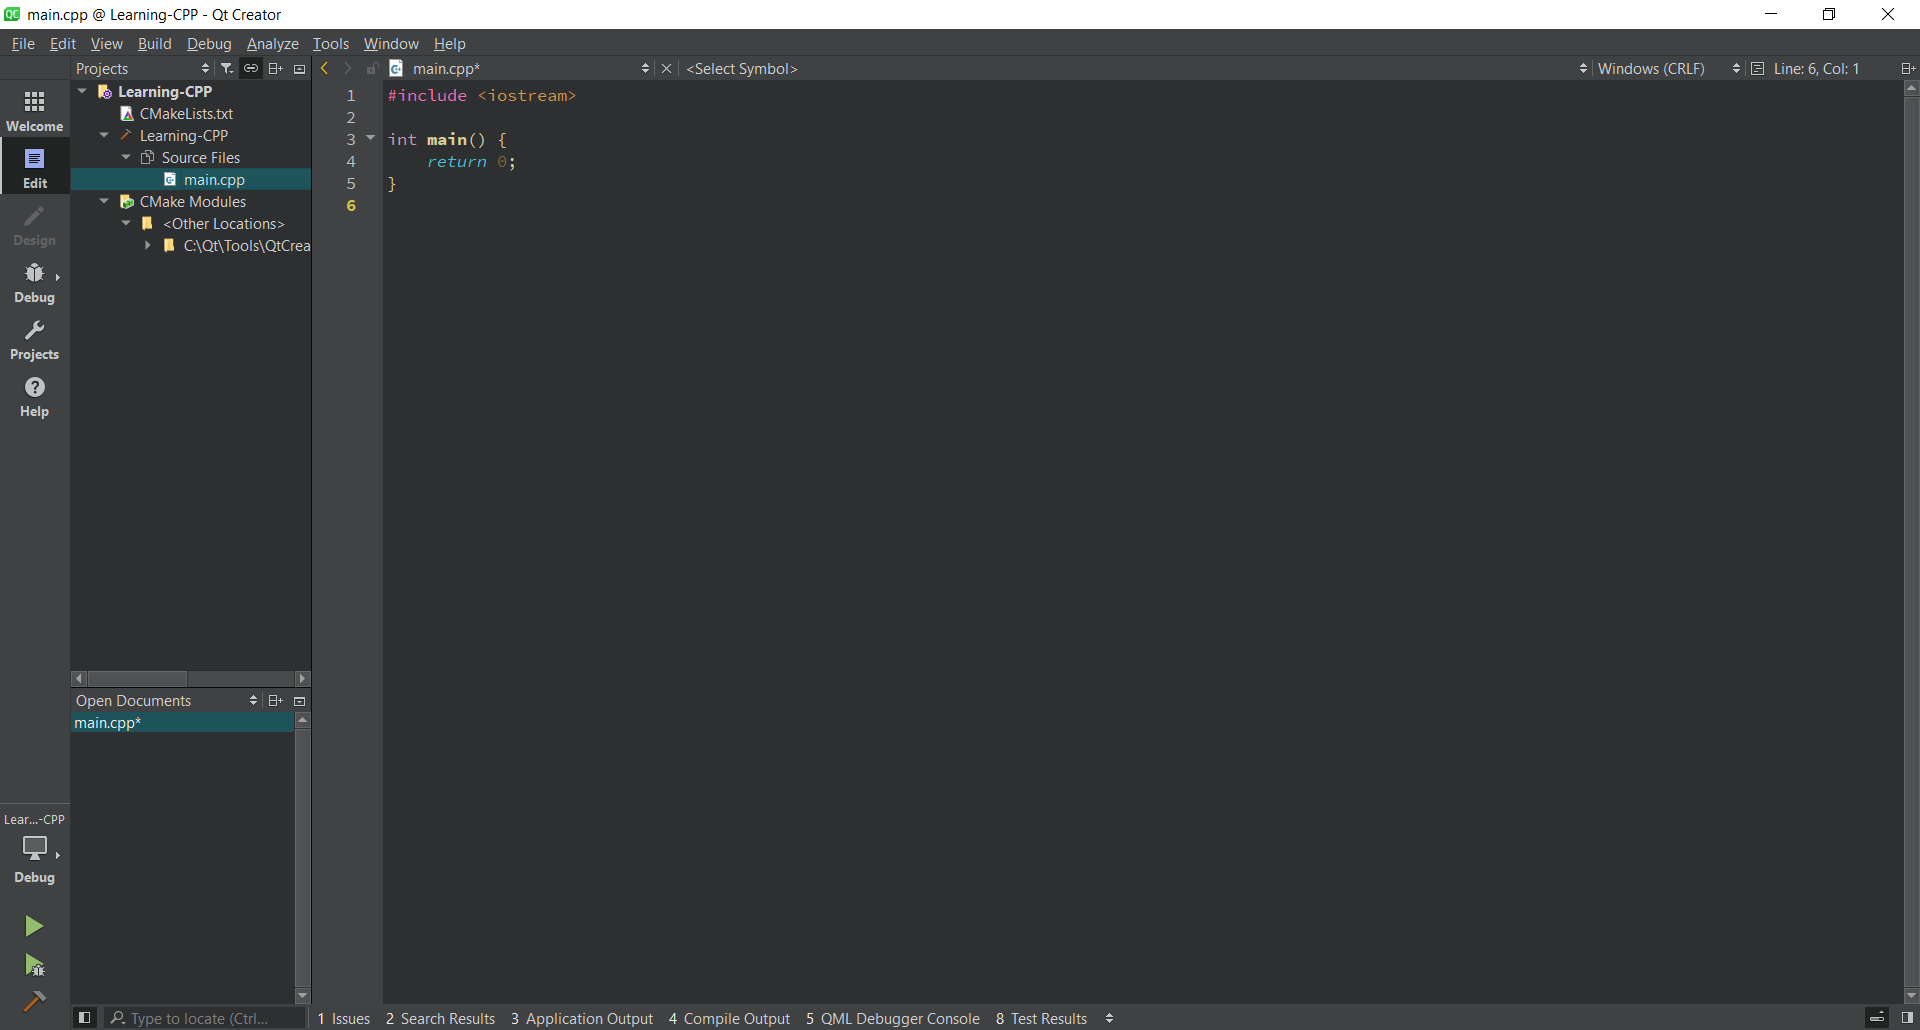The height and width of the screenshot is (1030, 1920).
Task: Build project with hammer icon
Action: pyautogui.click(x=34, y=1001)
